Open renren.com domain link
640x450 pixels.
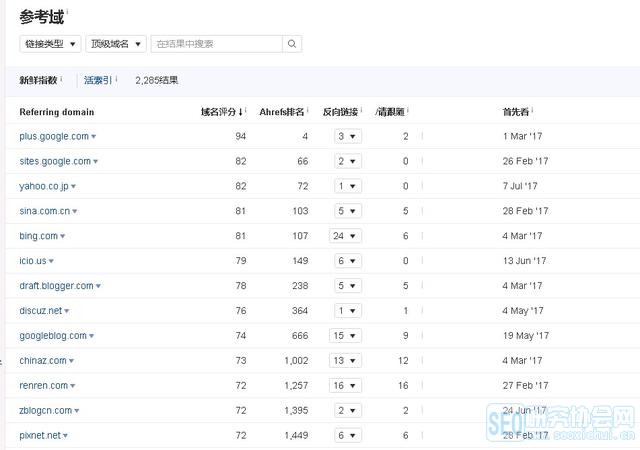(x=44, y=385)
